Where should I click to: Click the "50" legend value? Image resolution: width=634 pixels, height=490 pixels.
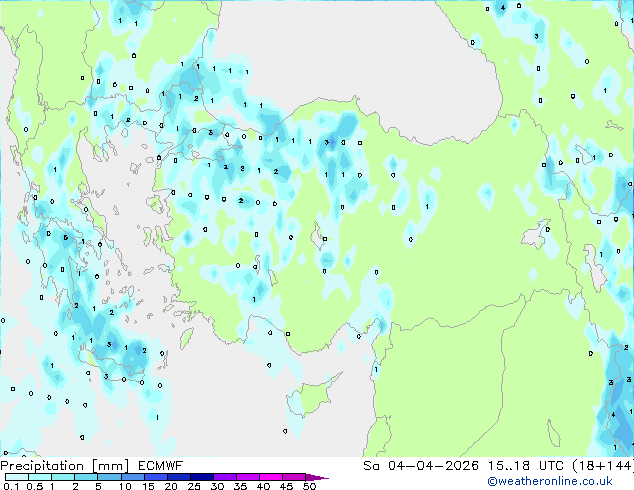pos(309,486)
